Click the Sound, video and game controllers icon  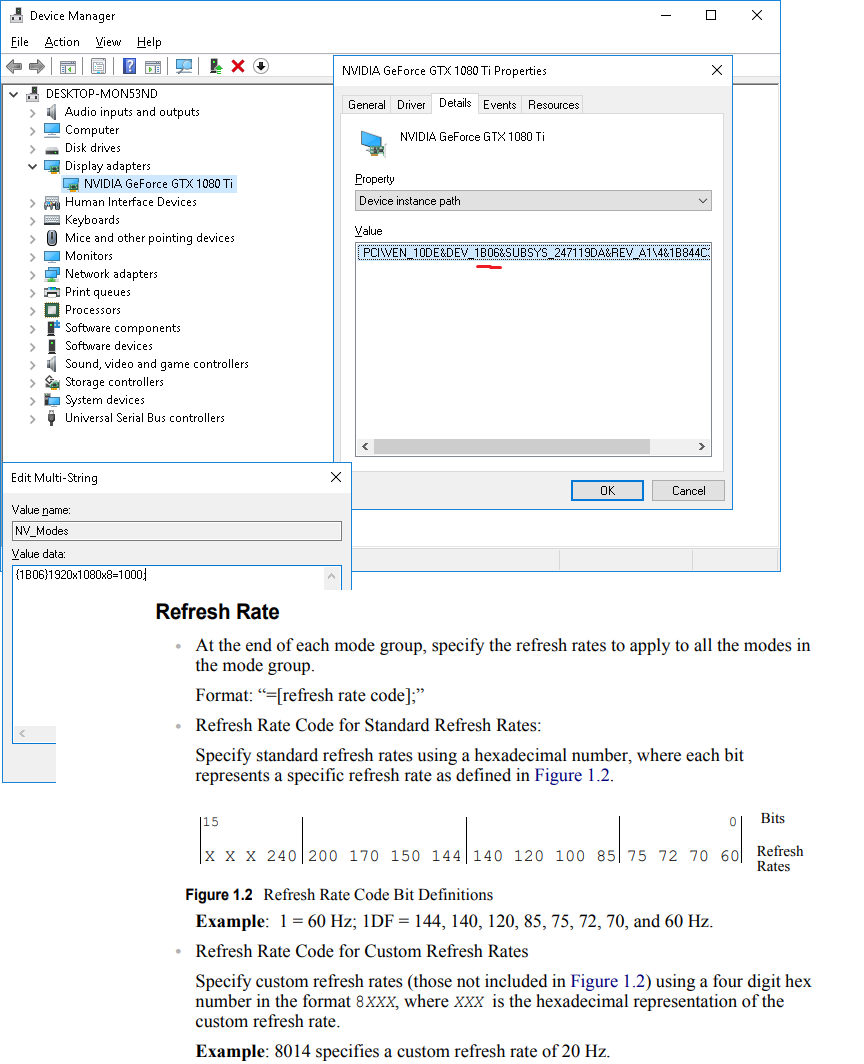click(52, 364)
